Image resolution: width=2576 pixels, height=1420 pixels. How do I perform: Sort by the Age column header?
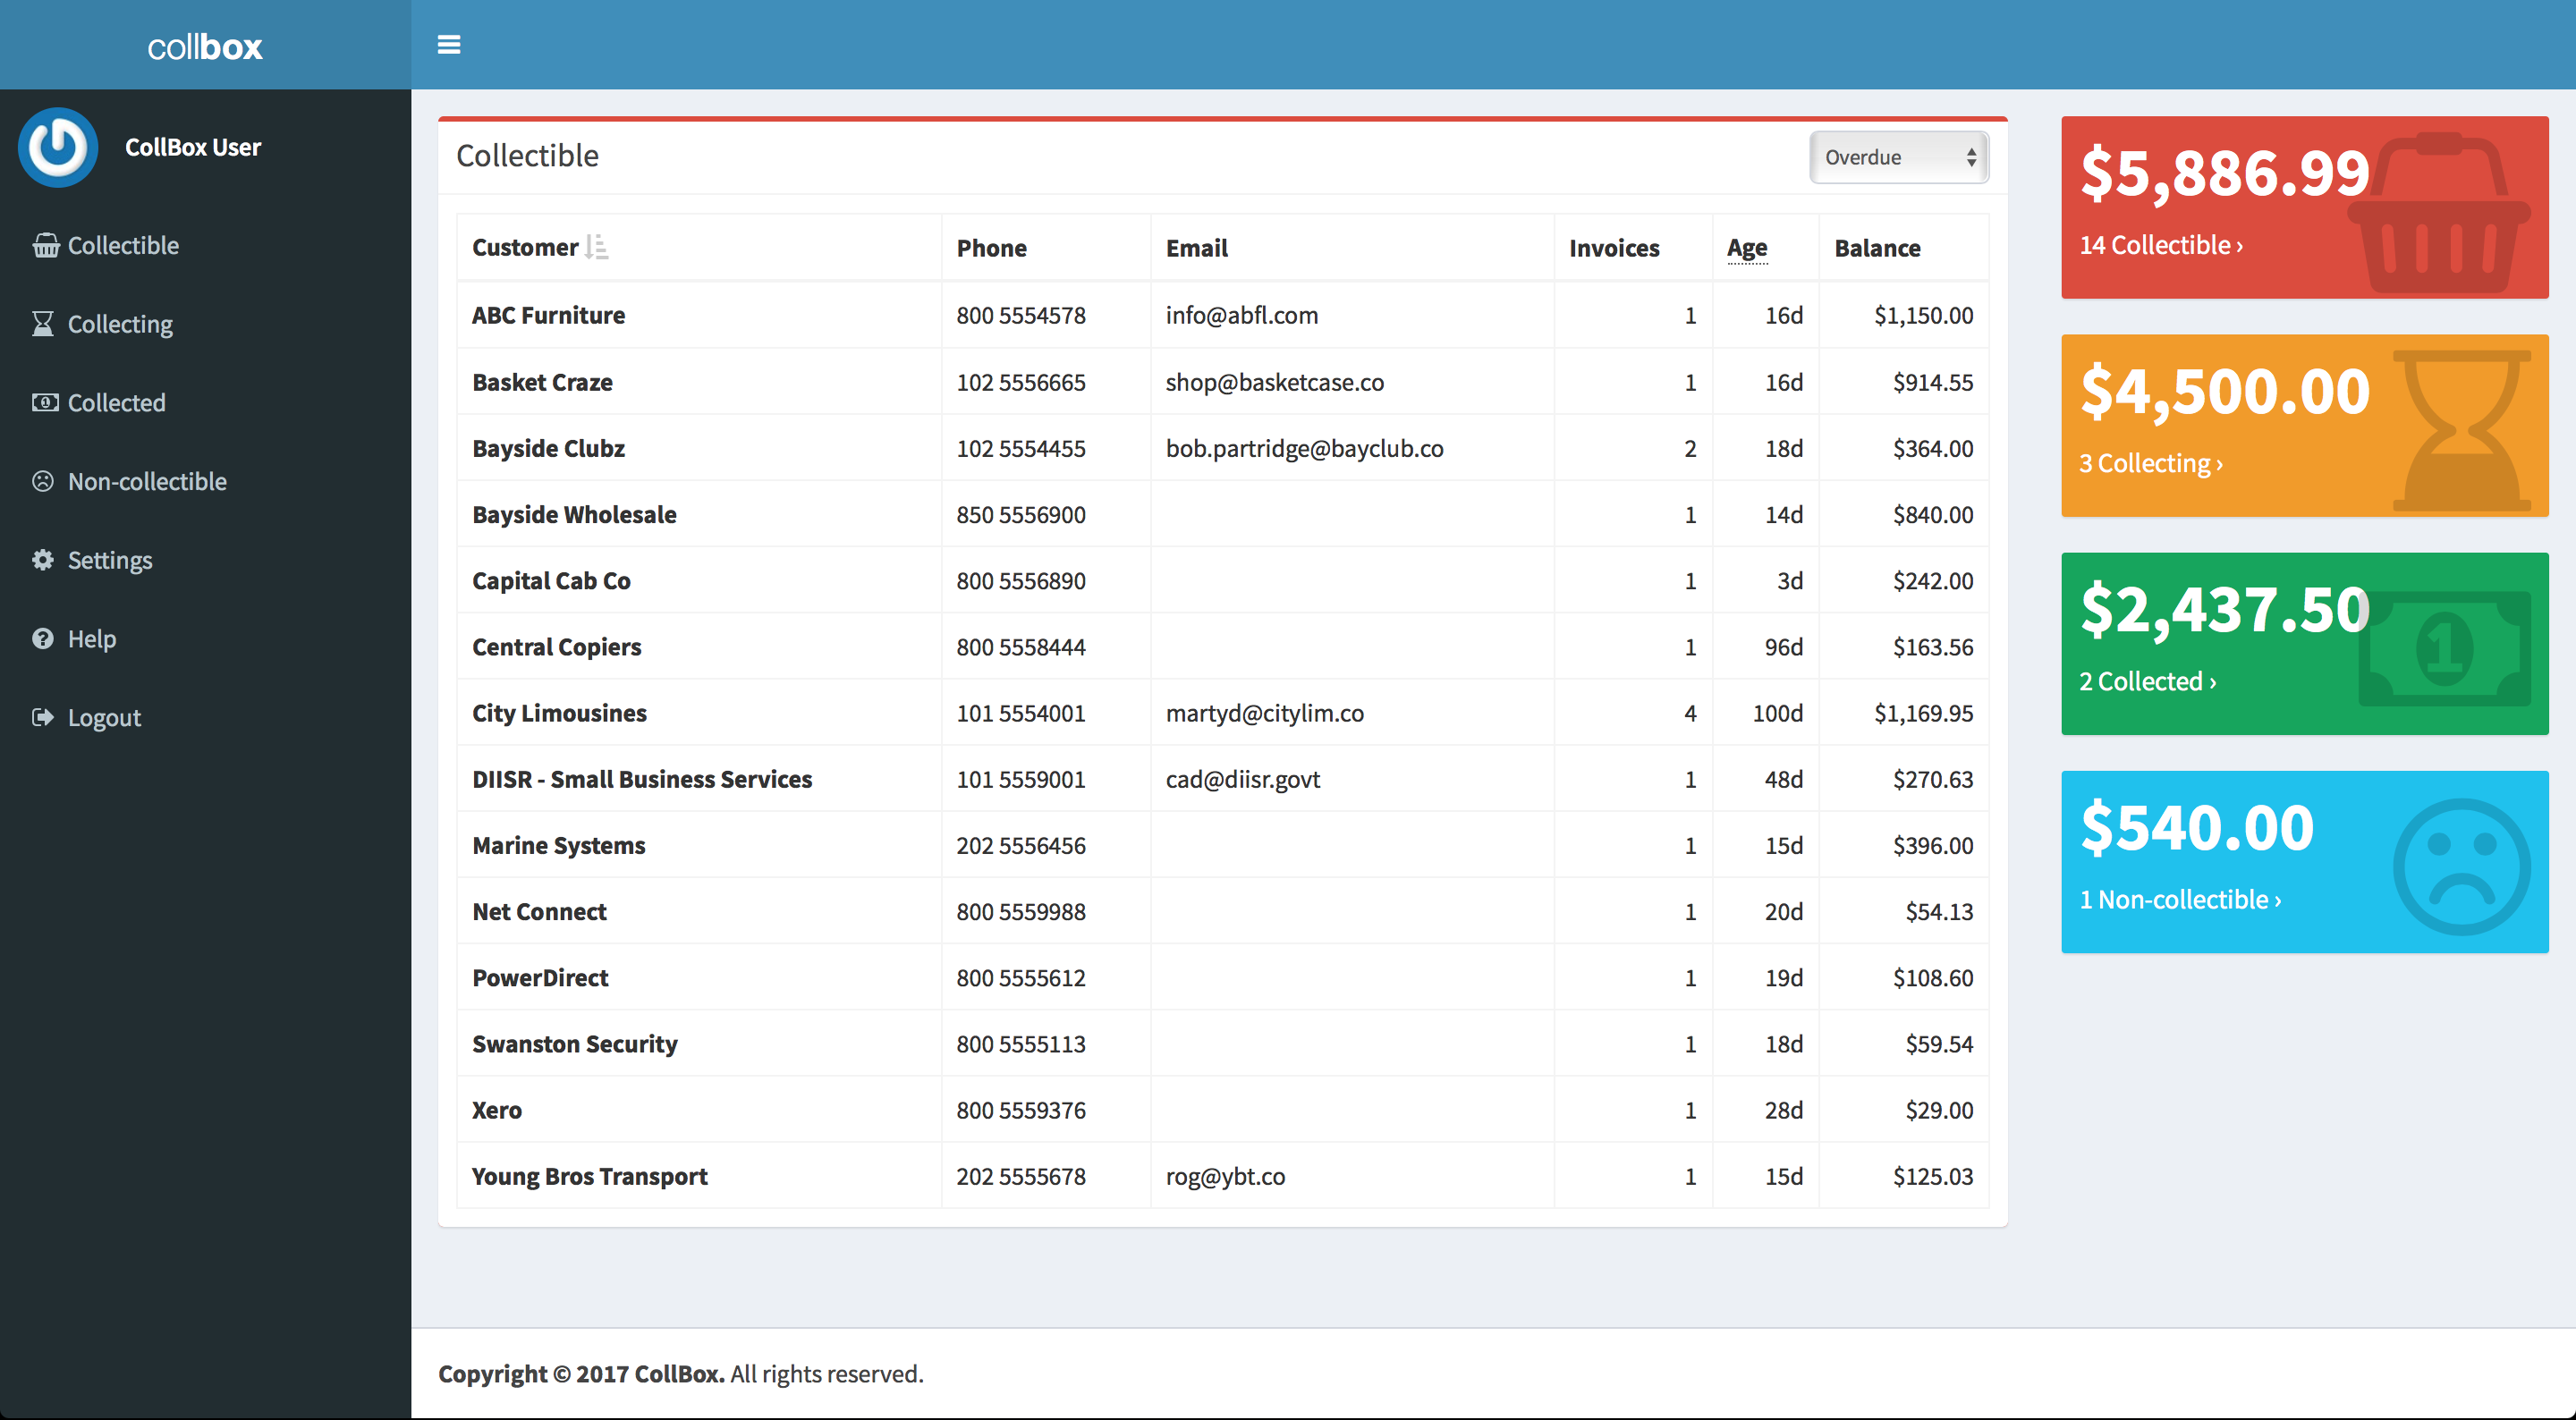coord(1746,248)
